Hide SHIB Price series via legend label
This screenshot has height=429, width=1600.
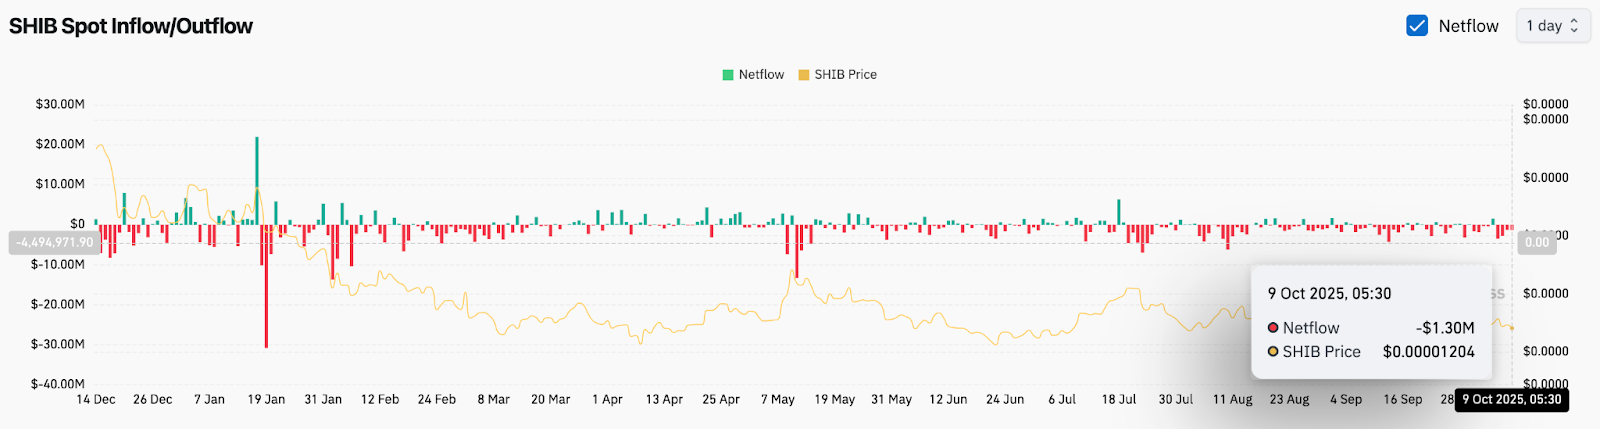point(845,75)
